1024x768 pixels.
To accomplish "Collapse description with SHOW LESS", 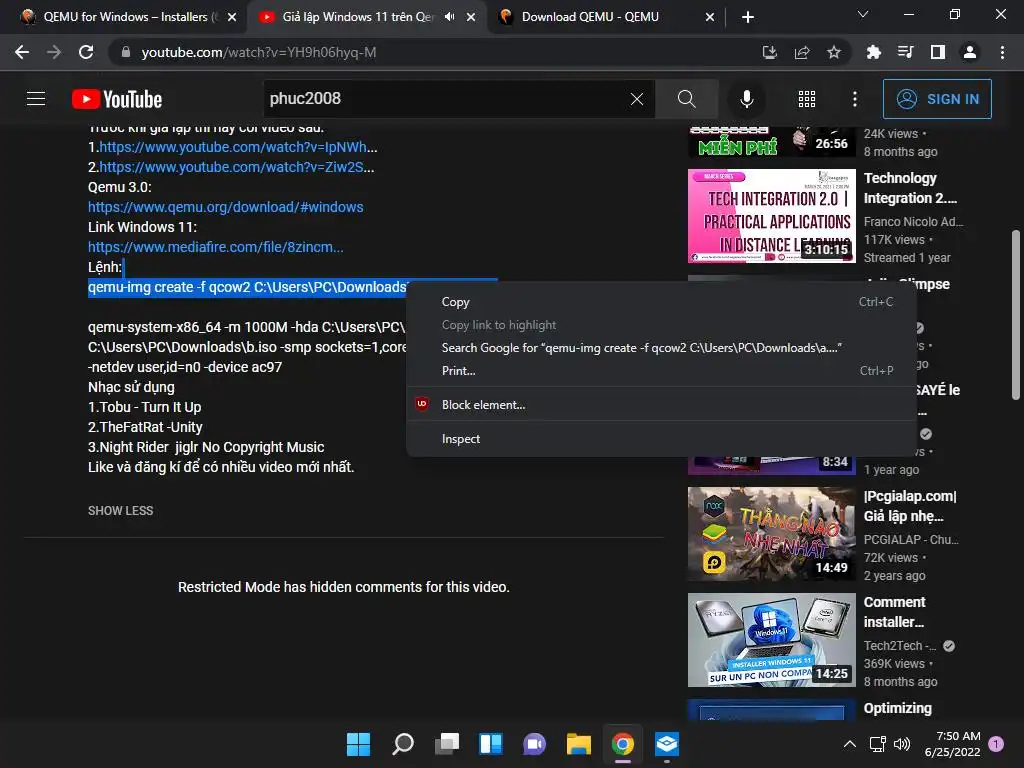I will tap(120, 511).
